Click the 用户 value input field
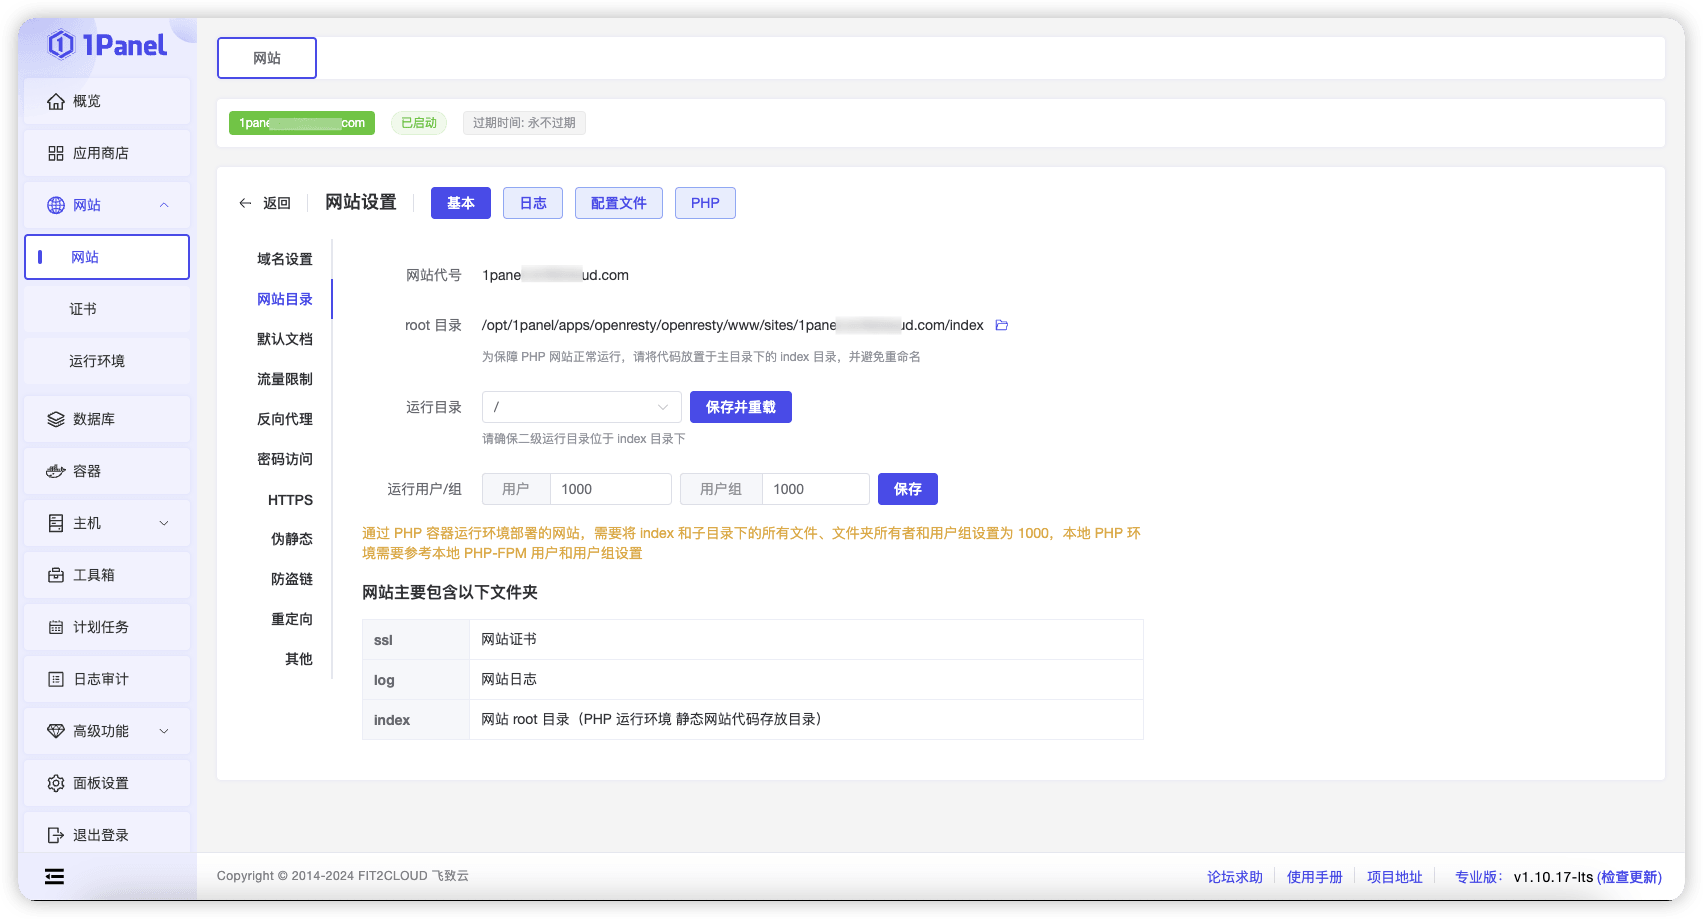 pyautogui.click(x=610, y=489)
